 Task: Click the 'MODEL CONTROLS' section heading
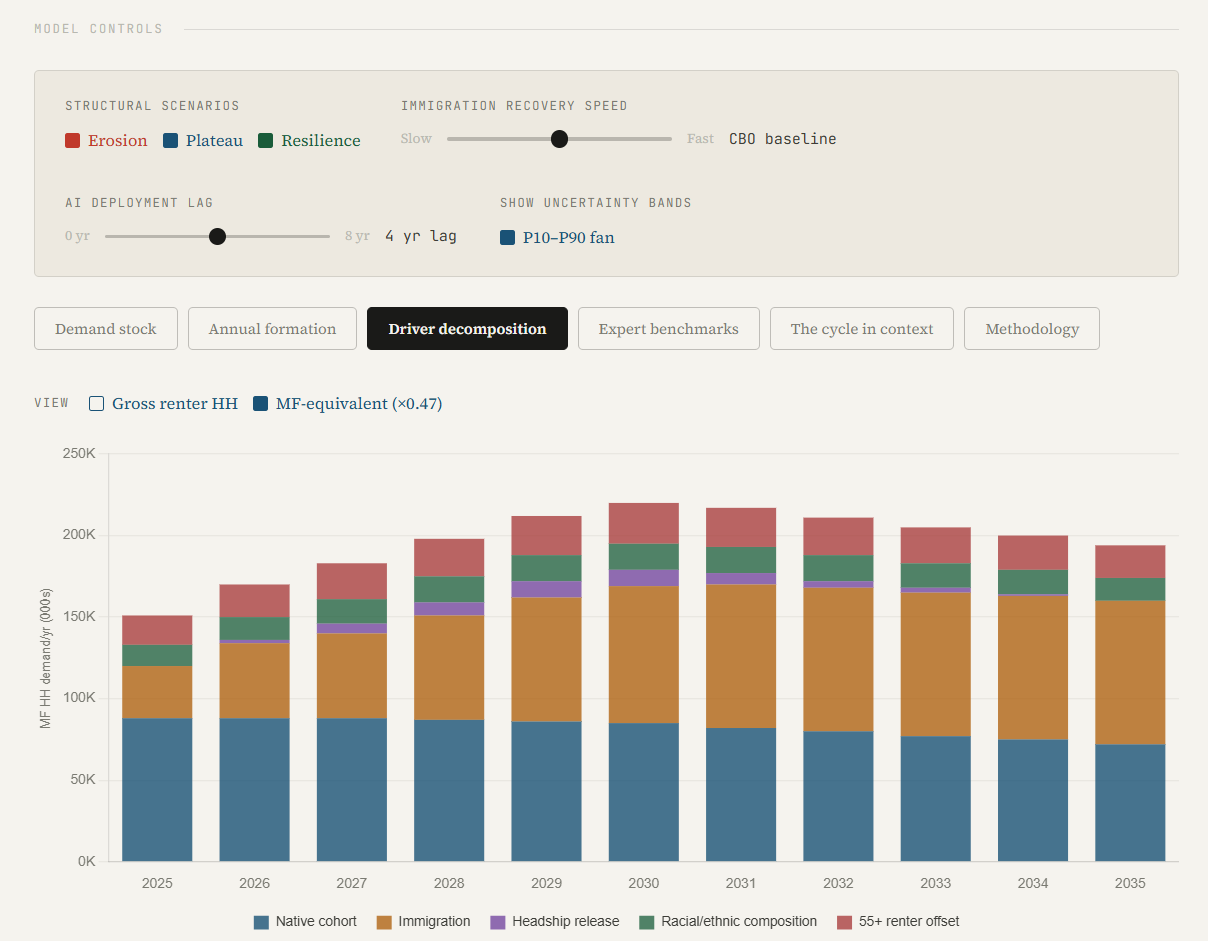click(x=98, y=29)
